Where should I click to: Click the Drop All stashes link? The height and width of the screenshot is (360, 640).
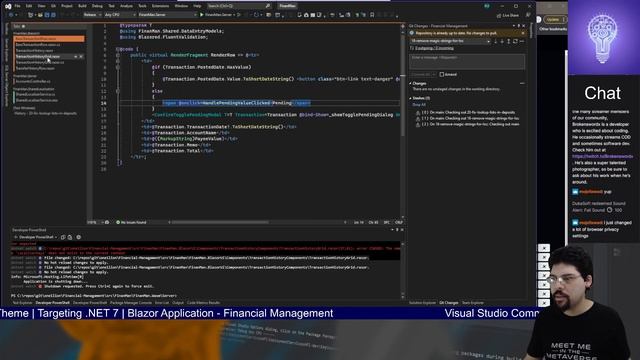tap(419, 105)
